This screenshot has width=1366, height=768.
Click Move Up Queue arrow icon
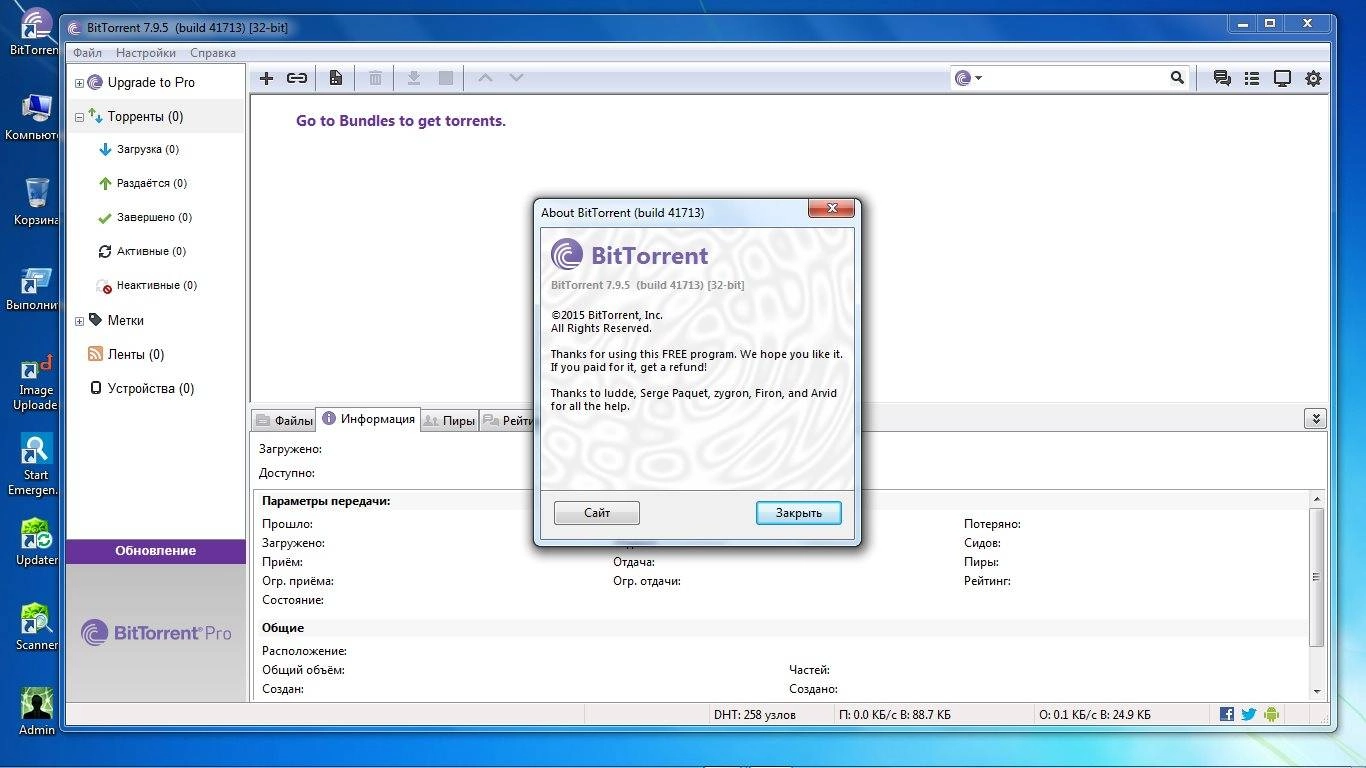485,78
